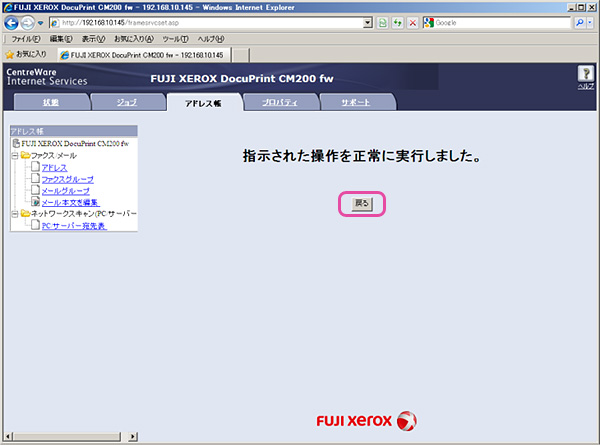Open the ヘルプ help question mark icon
This screenshot has height=445, width=600.
(x=586, y=75)
